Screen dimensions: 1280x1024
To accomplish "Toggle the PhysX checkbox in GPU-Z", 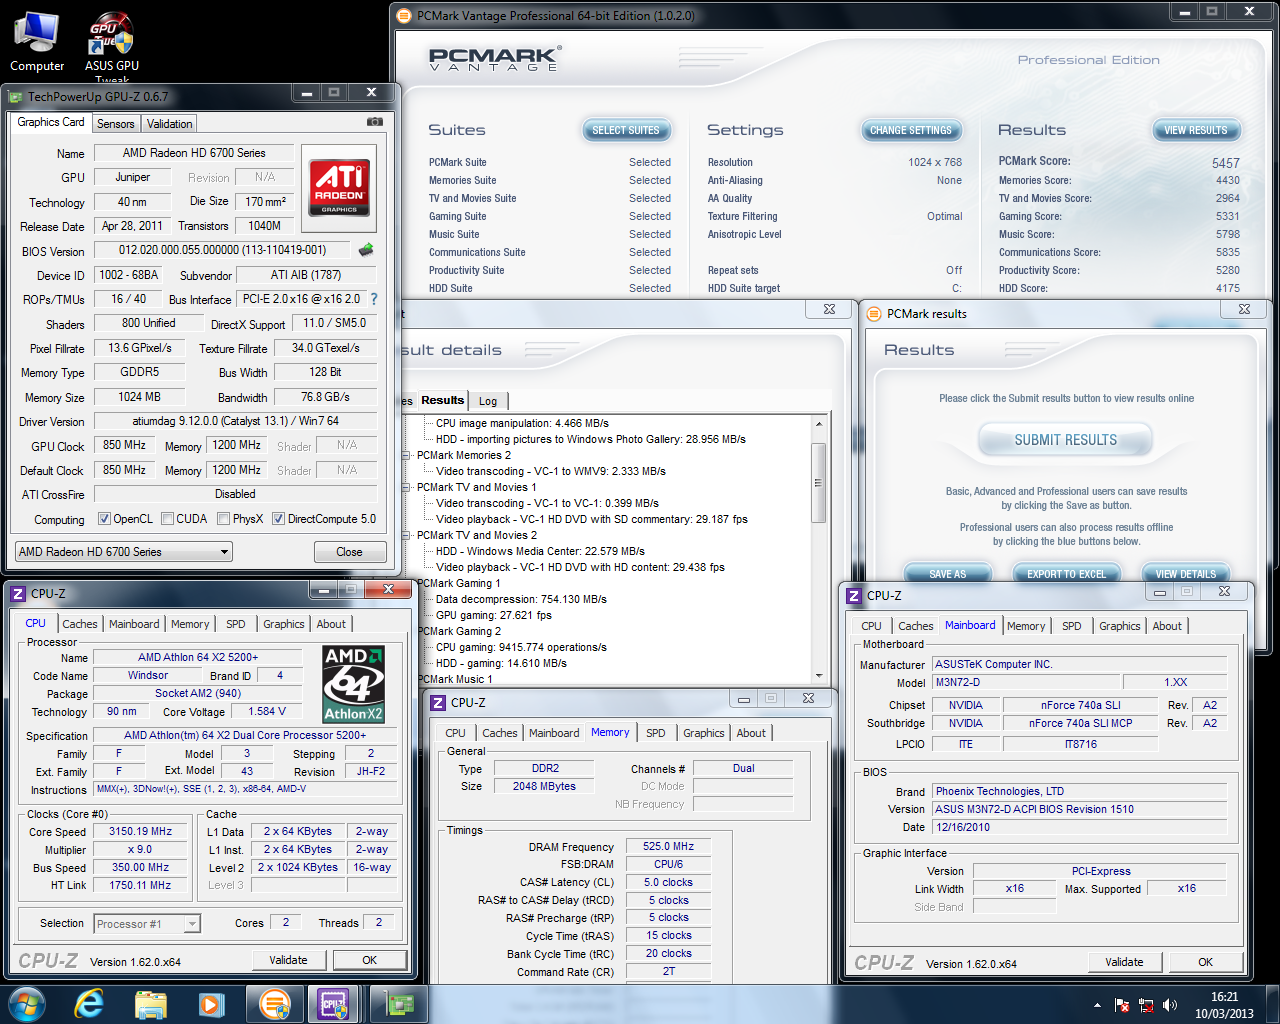I will 223,519.
